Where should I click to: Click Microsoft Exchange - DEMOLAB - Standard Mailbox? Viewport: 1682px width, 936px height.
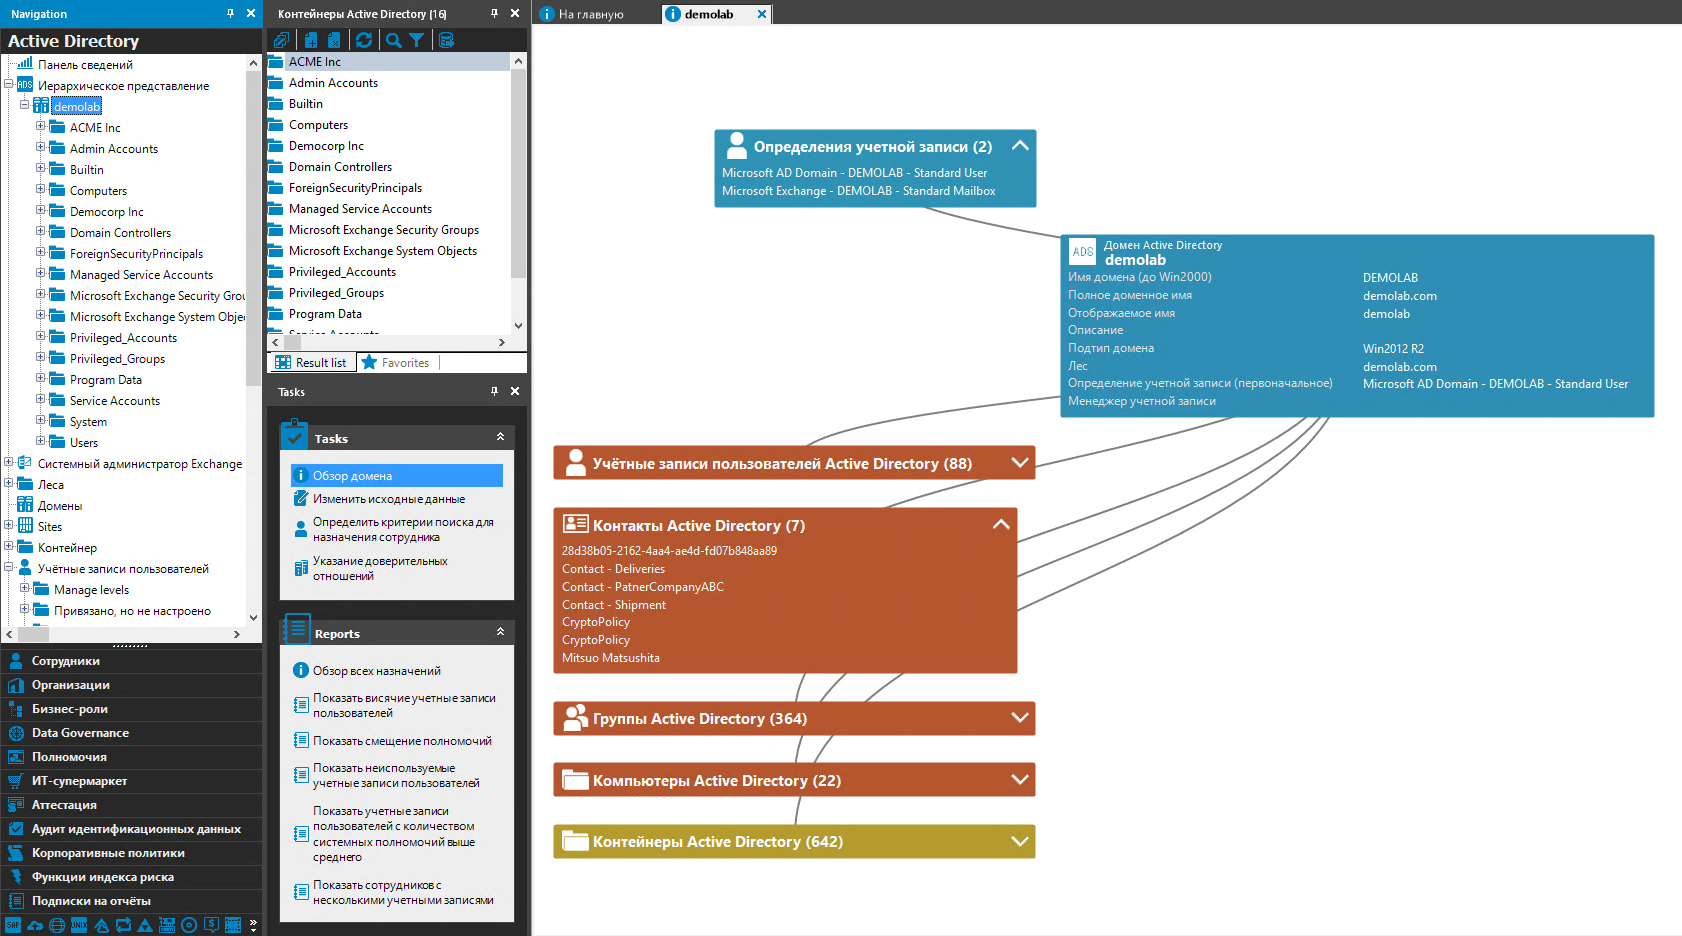click(x=859, y=191)
